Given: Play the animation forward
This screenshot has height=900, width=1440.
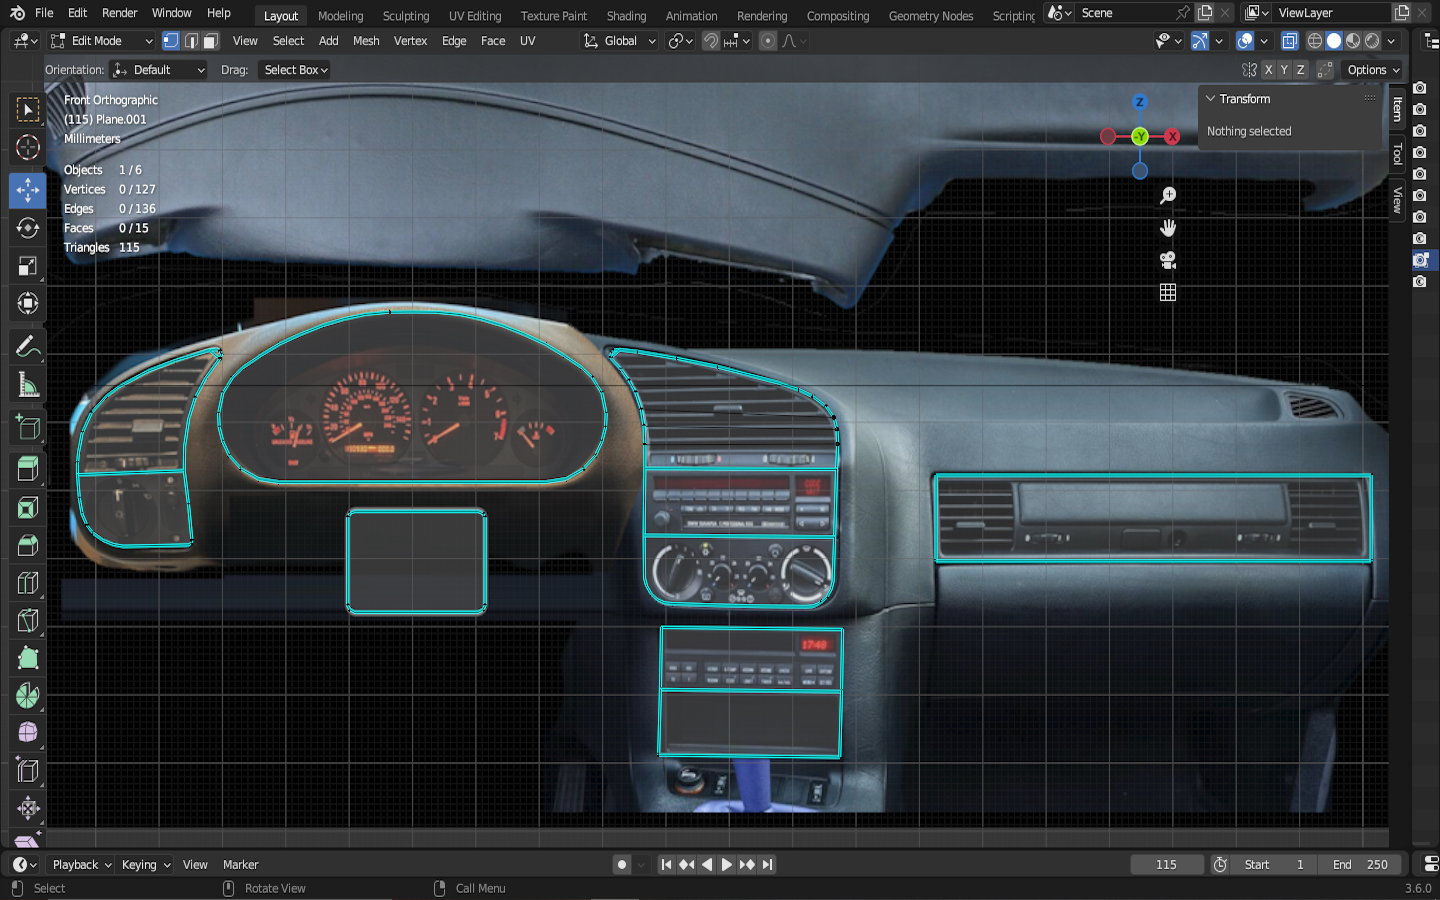Looking at the screenshot, I should pos(727,865).
